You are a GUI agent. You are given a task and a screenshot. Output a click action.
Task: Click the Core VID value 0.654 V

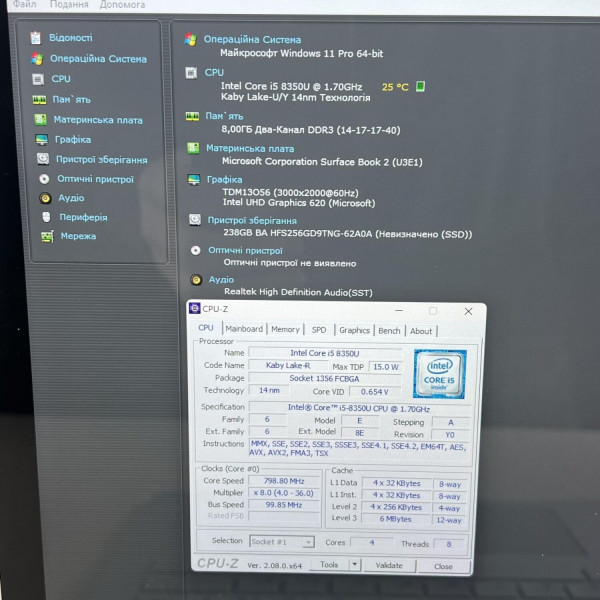tap(374, 392)
